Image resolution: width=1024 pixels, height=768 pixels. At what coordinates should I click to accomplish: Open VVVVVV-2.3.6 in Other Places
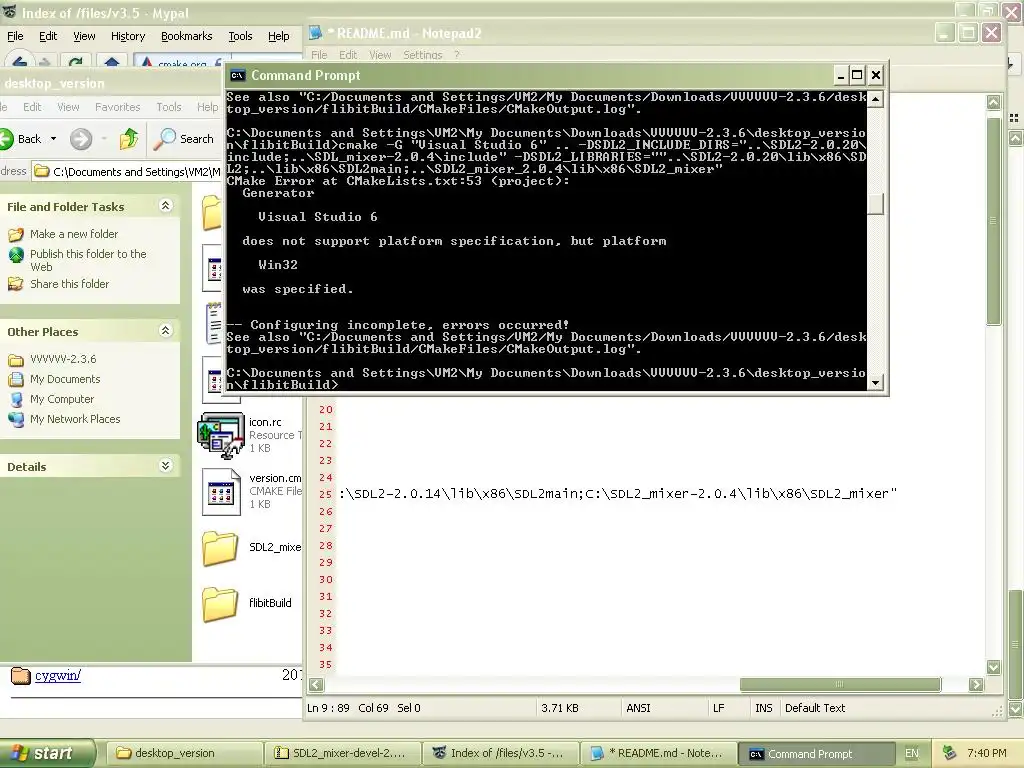[63, 359]
